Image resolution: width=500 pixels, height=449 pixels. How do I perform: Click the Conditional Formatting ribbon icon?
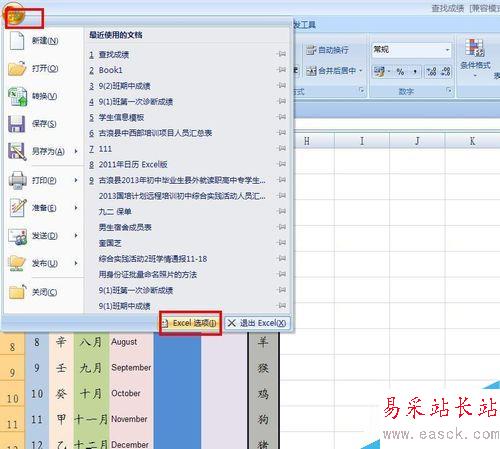pos(475,47)
